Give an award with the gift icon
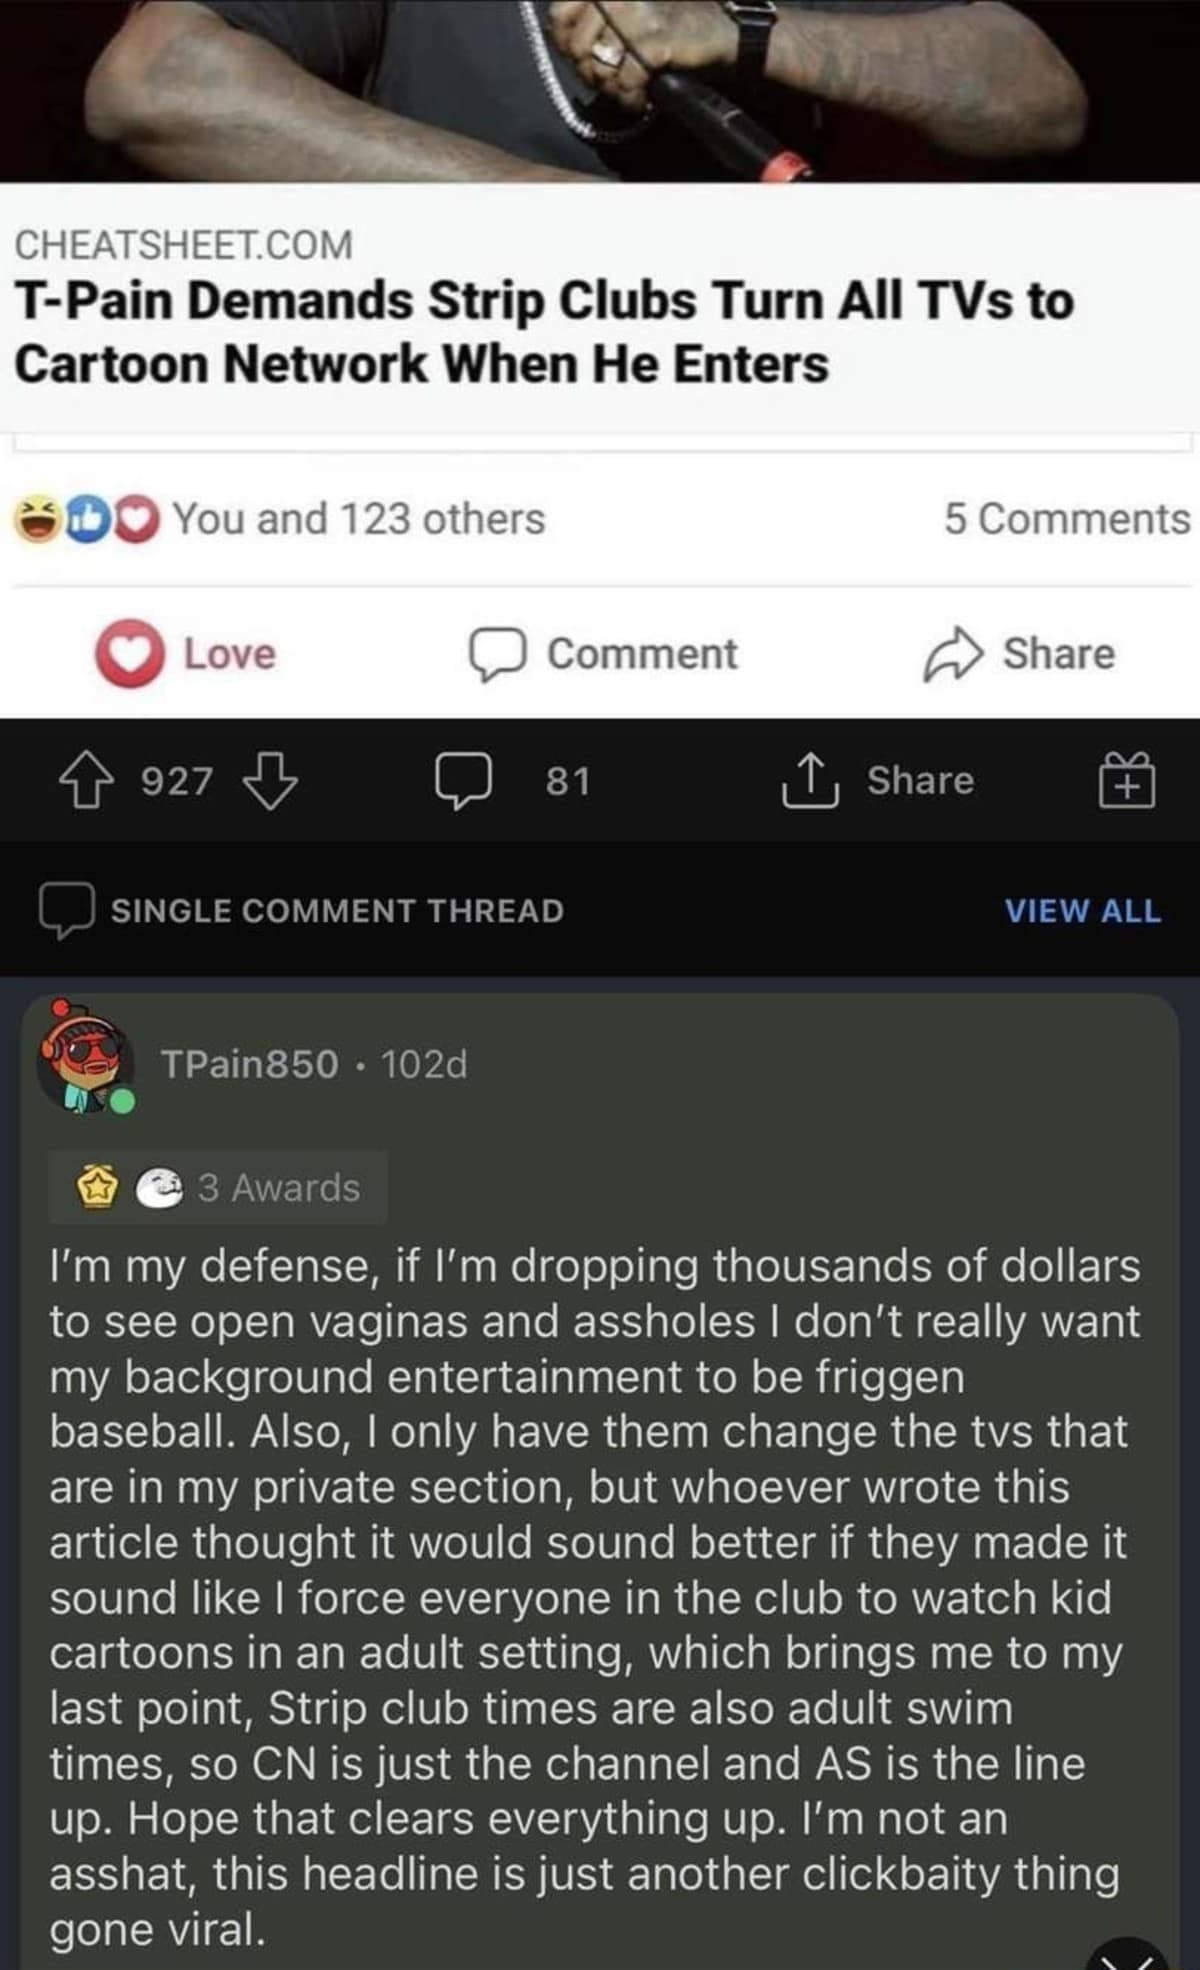 [1127, 780]
